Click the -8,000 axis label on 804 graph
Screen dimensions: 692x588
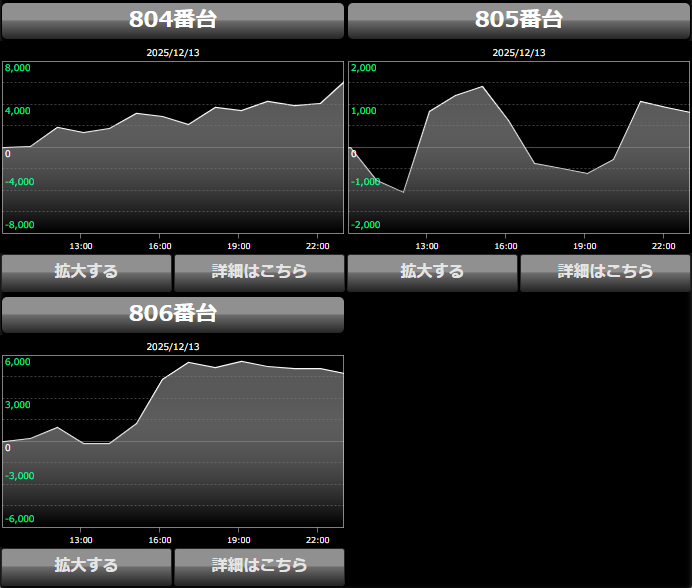pos(19,225)
